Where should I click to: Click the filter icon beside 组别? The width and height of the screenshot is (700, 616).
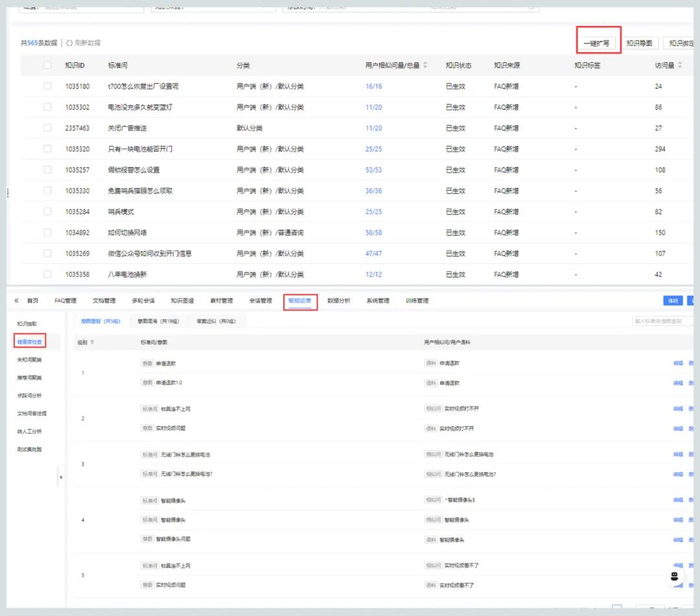93,342
